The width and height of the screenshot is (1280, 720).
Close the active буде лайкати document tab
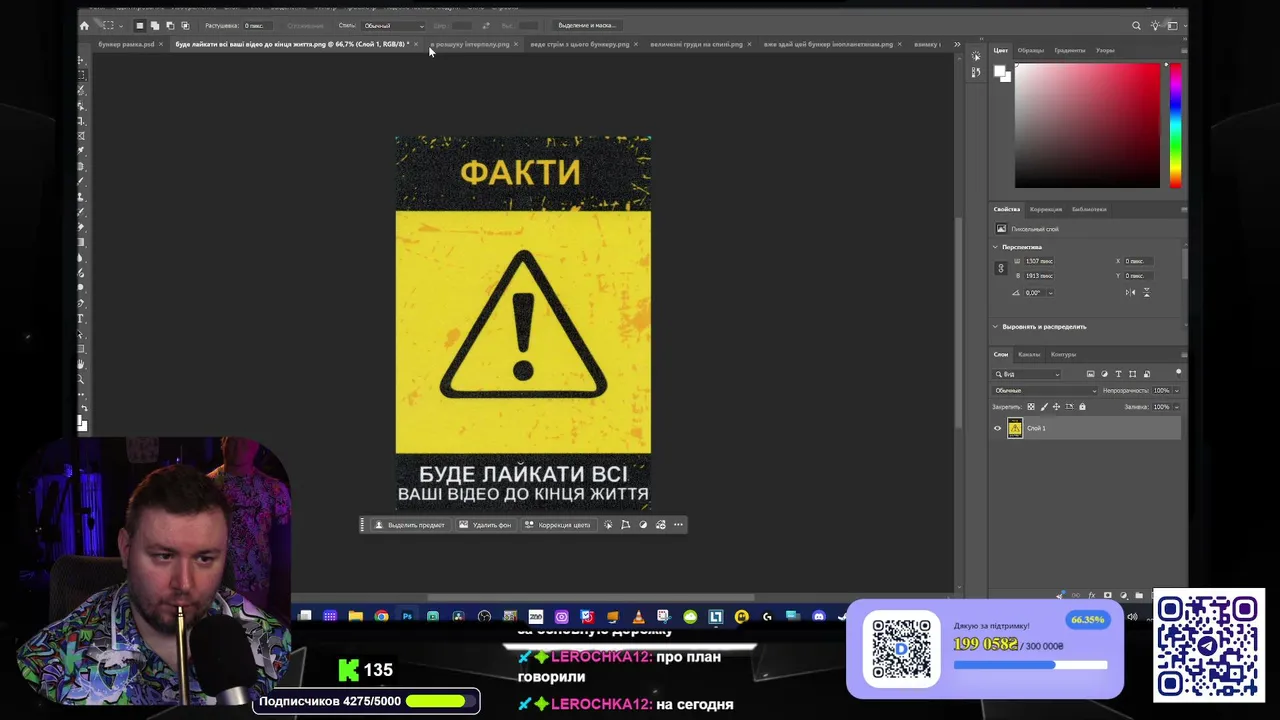[416, 44]
